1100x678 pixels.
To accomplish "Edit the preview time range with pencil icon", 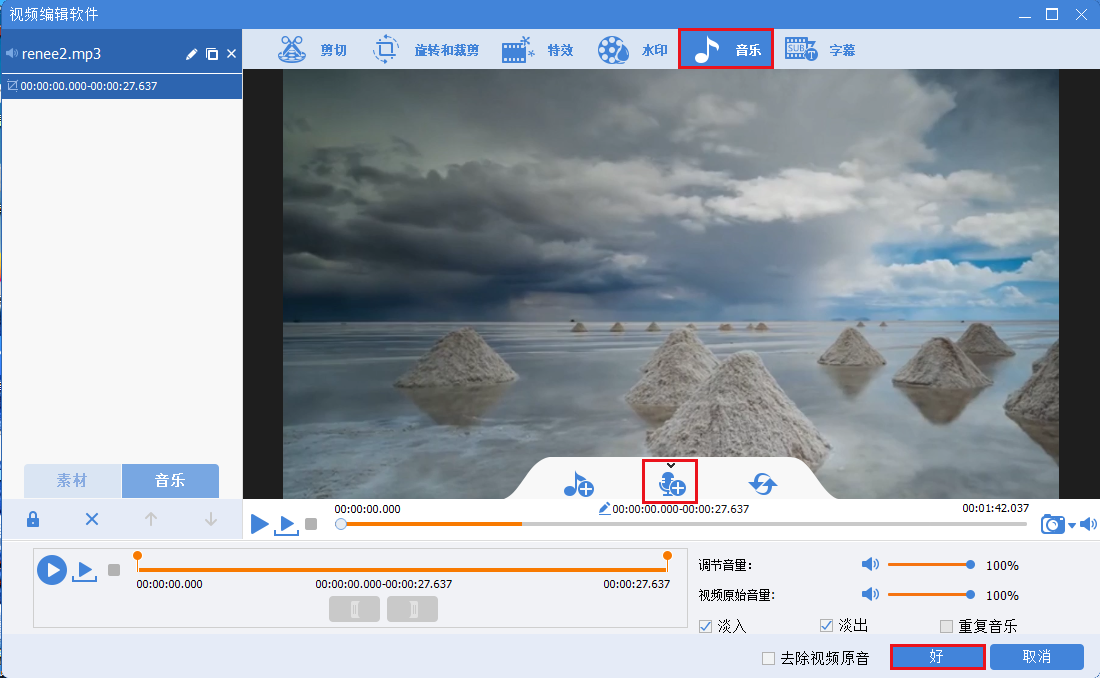I will pos(604,509).
